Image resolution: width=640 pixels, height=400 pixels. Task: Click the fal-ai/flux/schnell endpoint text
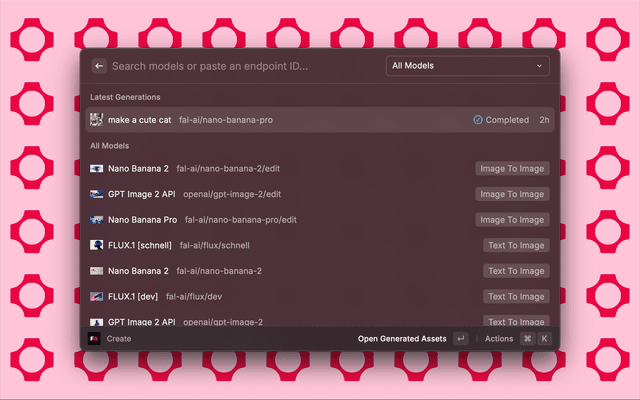[x=215, y=245]
